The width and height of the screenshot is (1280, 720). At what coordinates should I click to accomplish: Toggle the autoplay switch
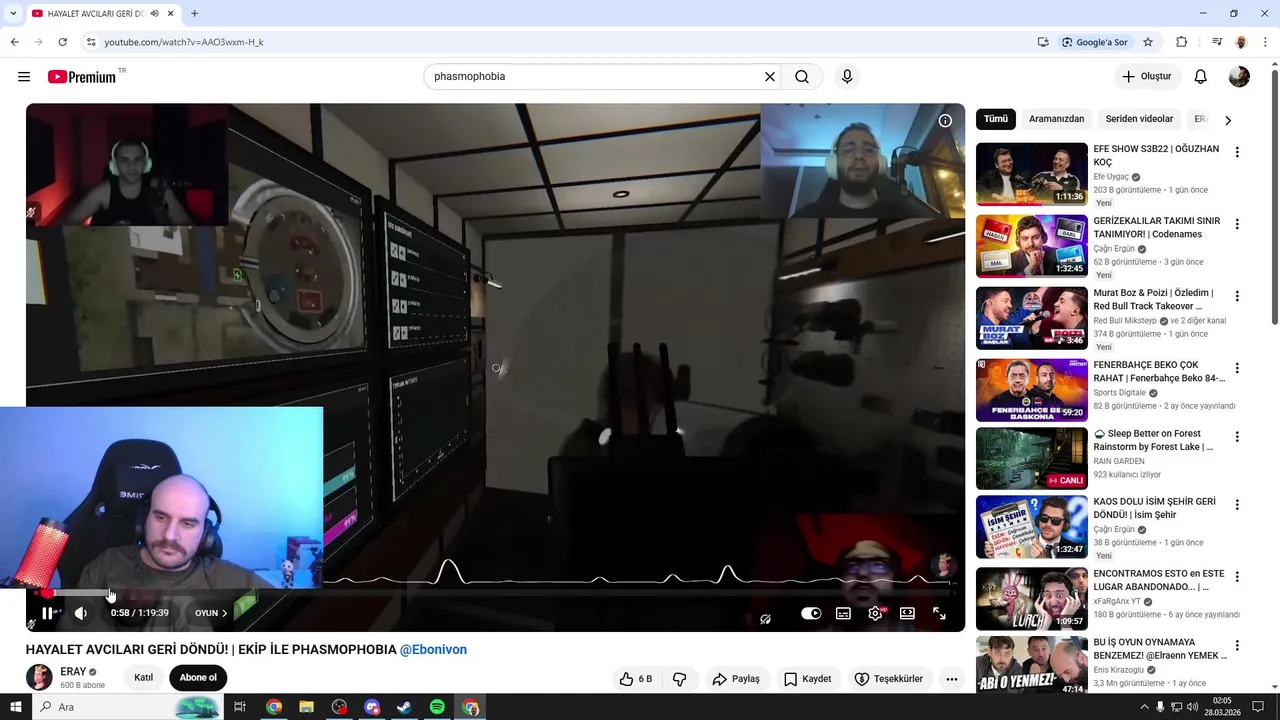click(811, 614)
